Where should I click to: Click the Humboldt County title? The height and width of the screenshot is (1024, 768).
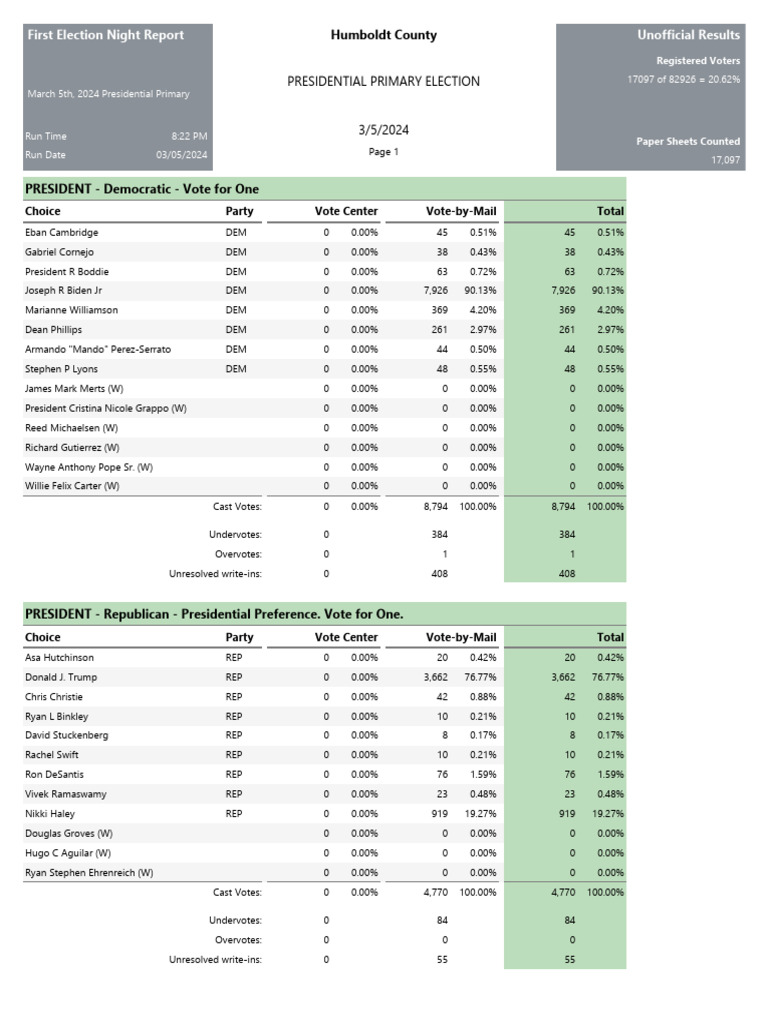383,35
